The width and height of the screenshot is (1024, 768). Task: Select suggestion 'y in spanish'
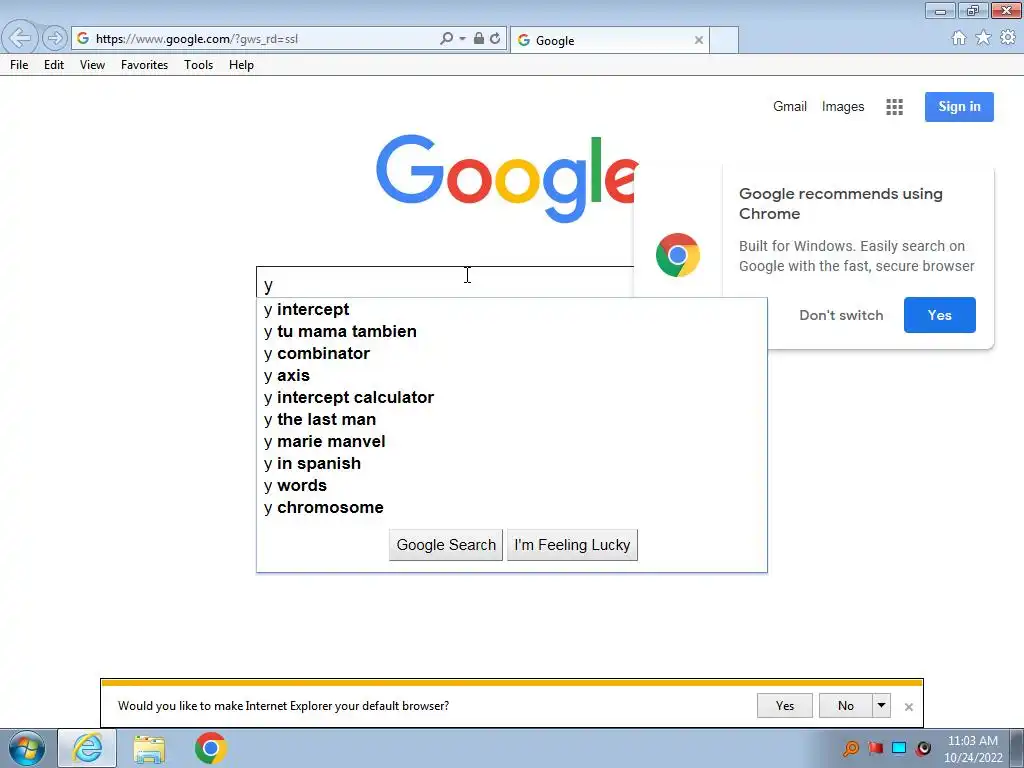(x=511, y=463)
